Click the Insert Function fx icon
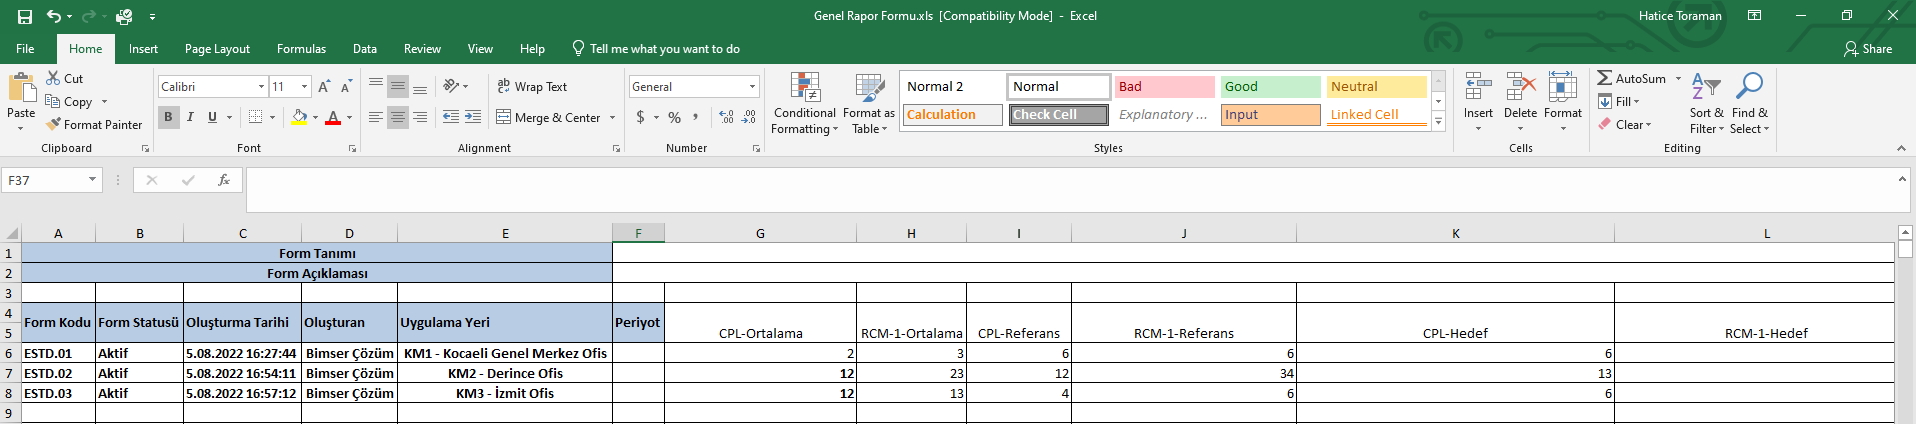The image size is (1916, 424). tap(224, 180)
